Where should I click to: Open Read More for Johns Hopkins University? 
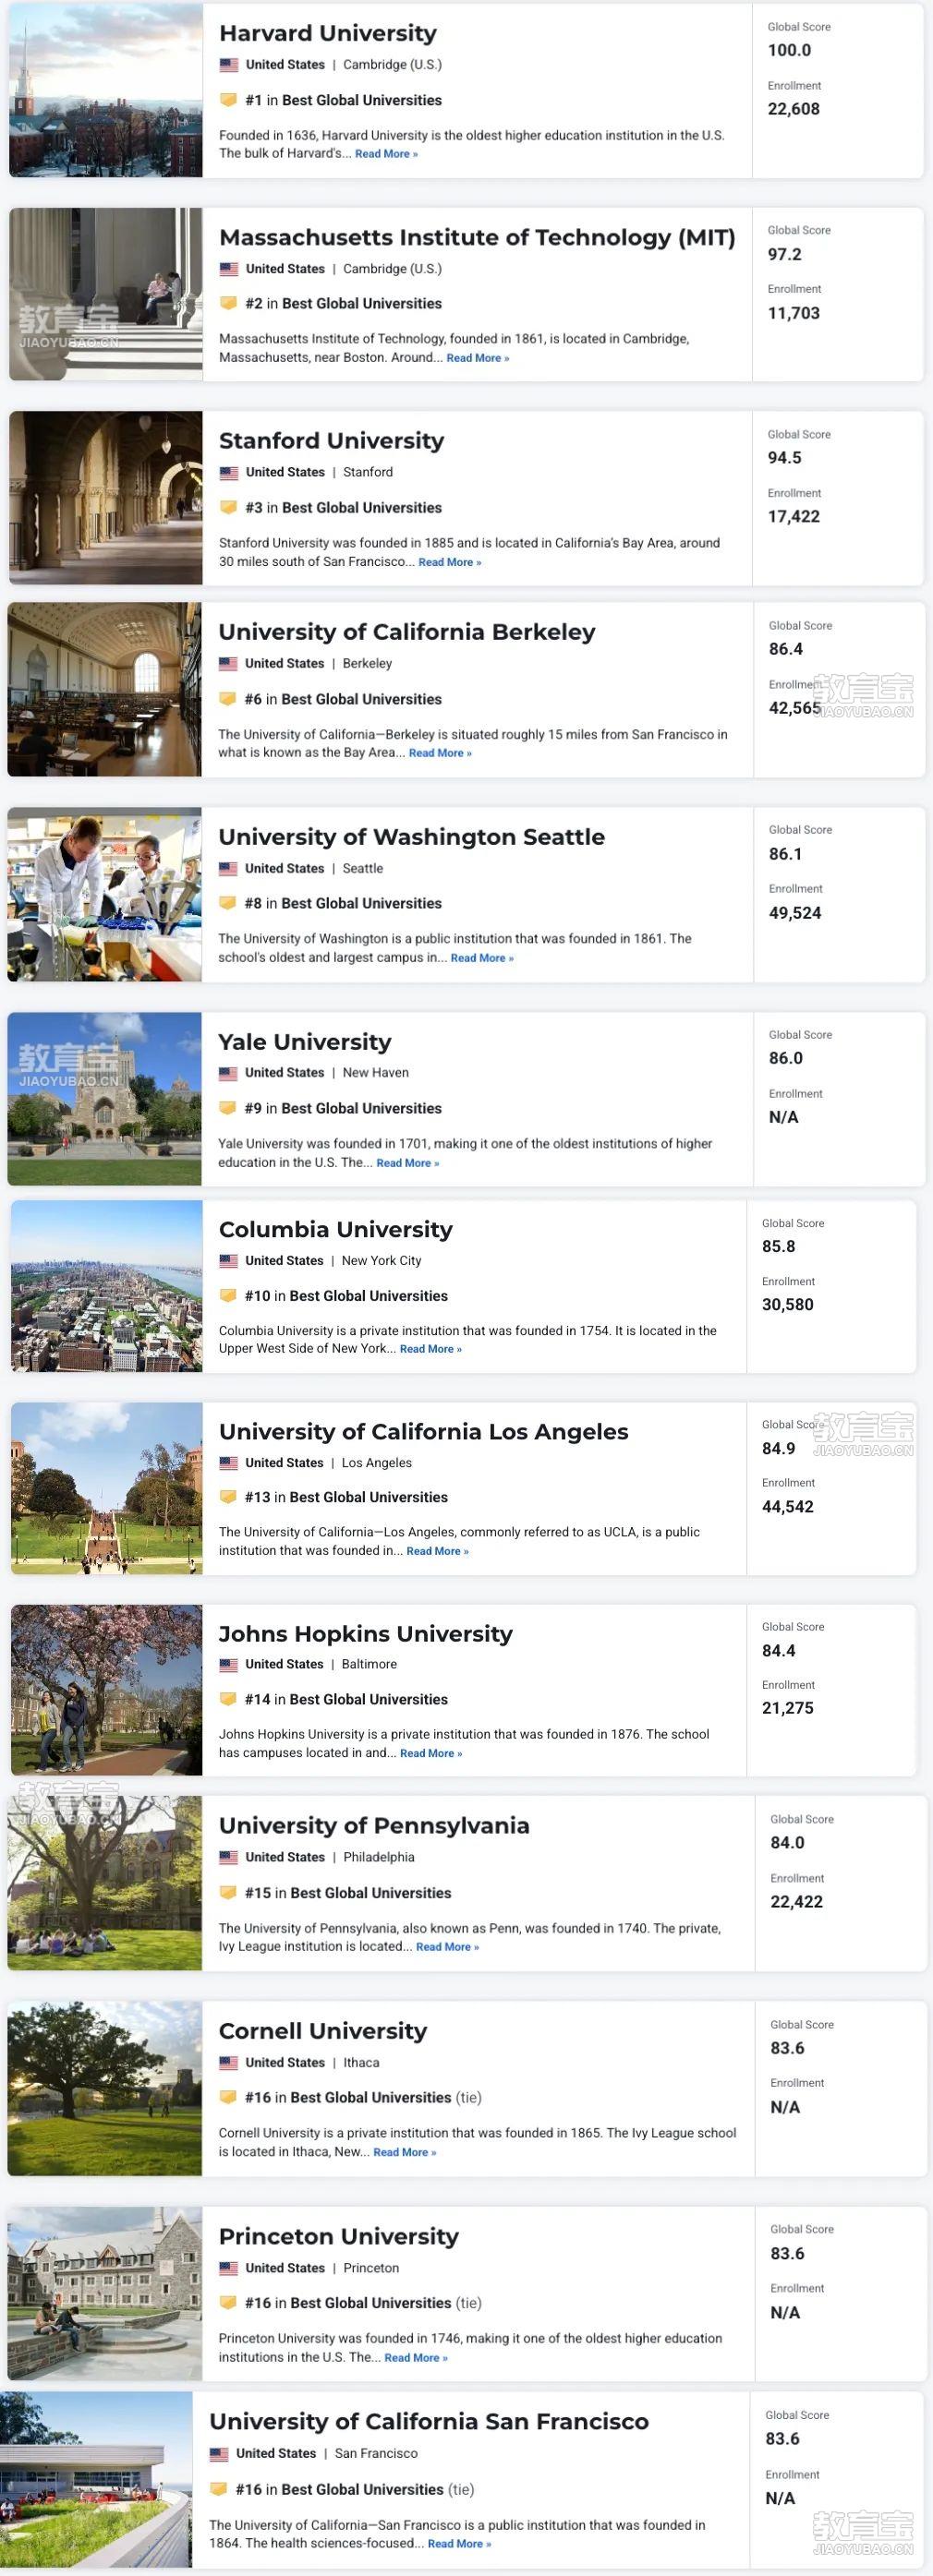[x=431, y=1754]
